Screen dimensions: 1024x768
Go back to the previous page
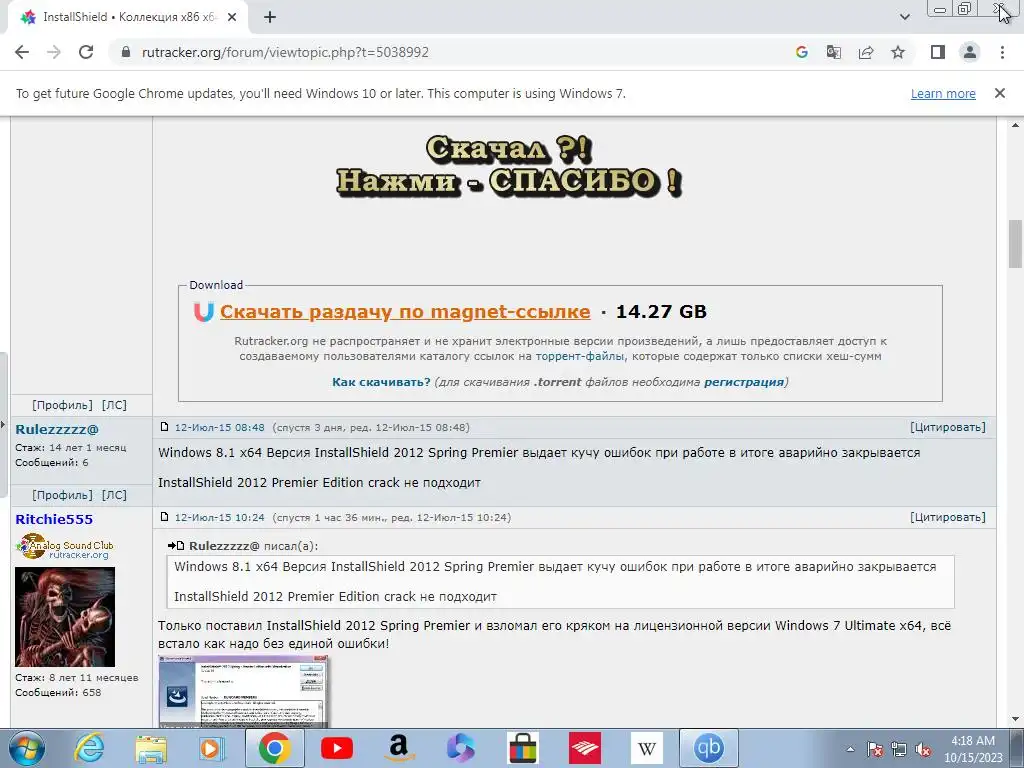22,52
